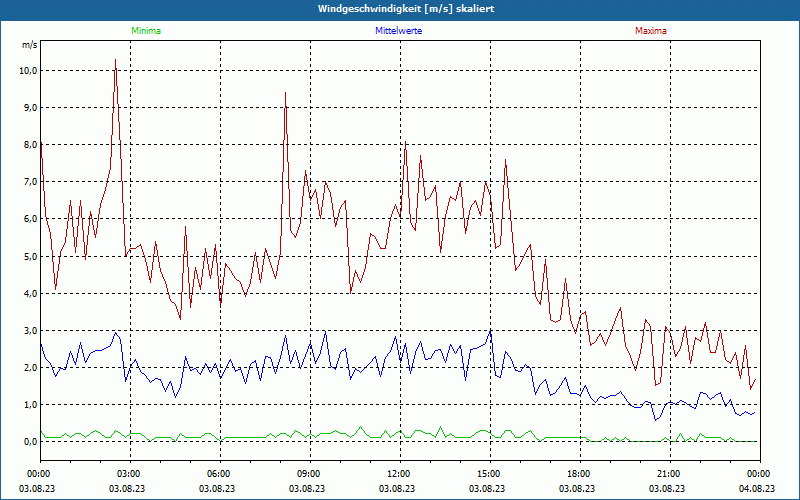This screenshot has width=800, height=500.
Task: Click the '2,0' y-axis value
Action: click(x=30, y=367)
